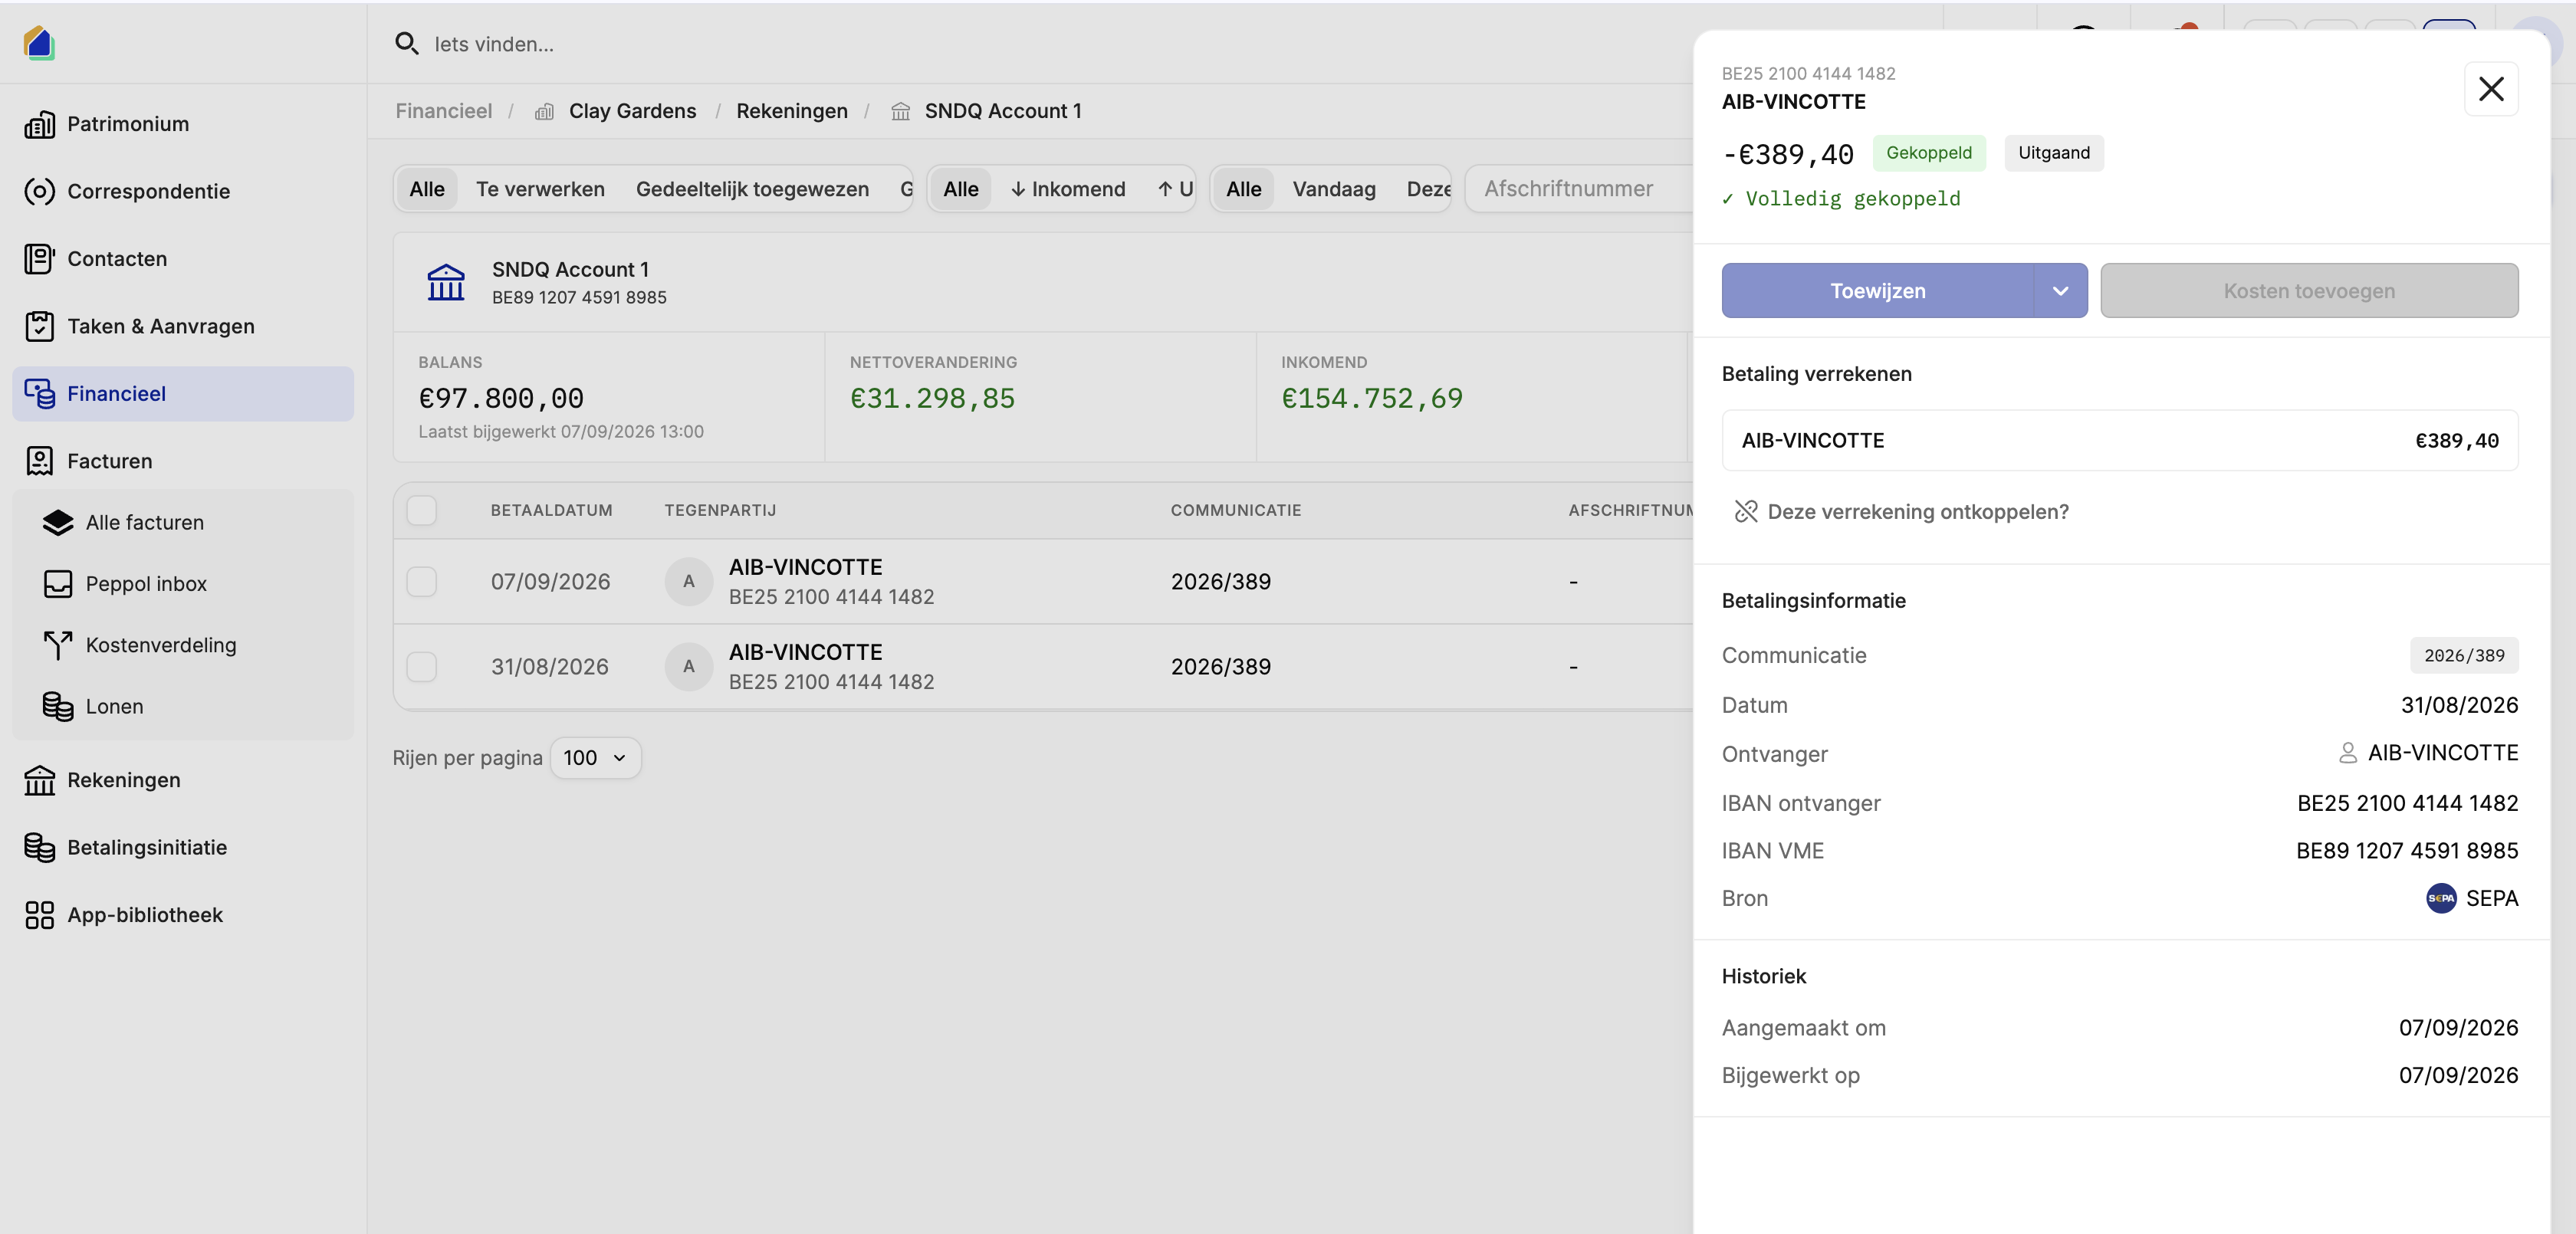Open App-bibliotheek grid icon
Image resolution: width=2576 pixels, height=1234 pixels.
(x=39, y=915)
